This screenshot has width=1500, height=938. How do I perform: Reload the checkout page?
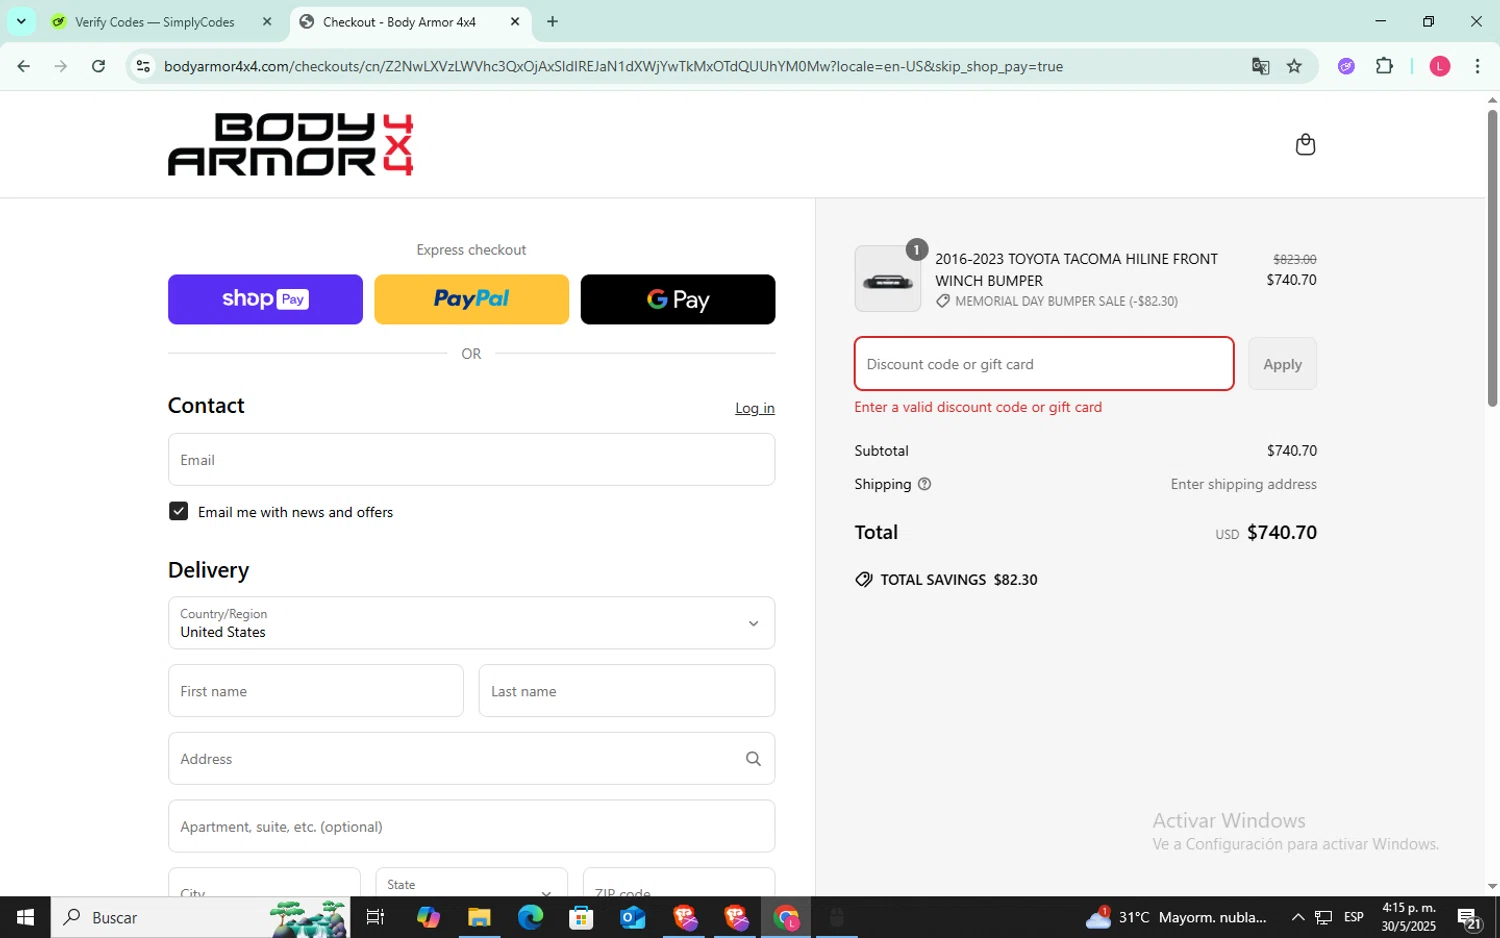[98, 66]
